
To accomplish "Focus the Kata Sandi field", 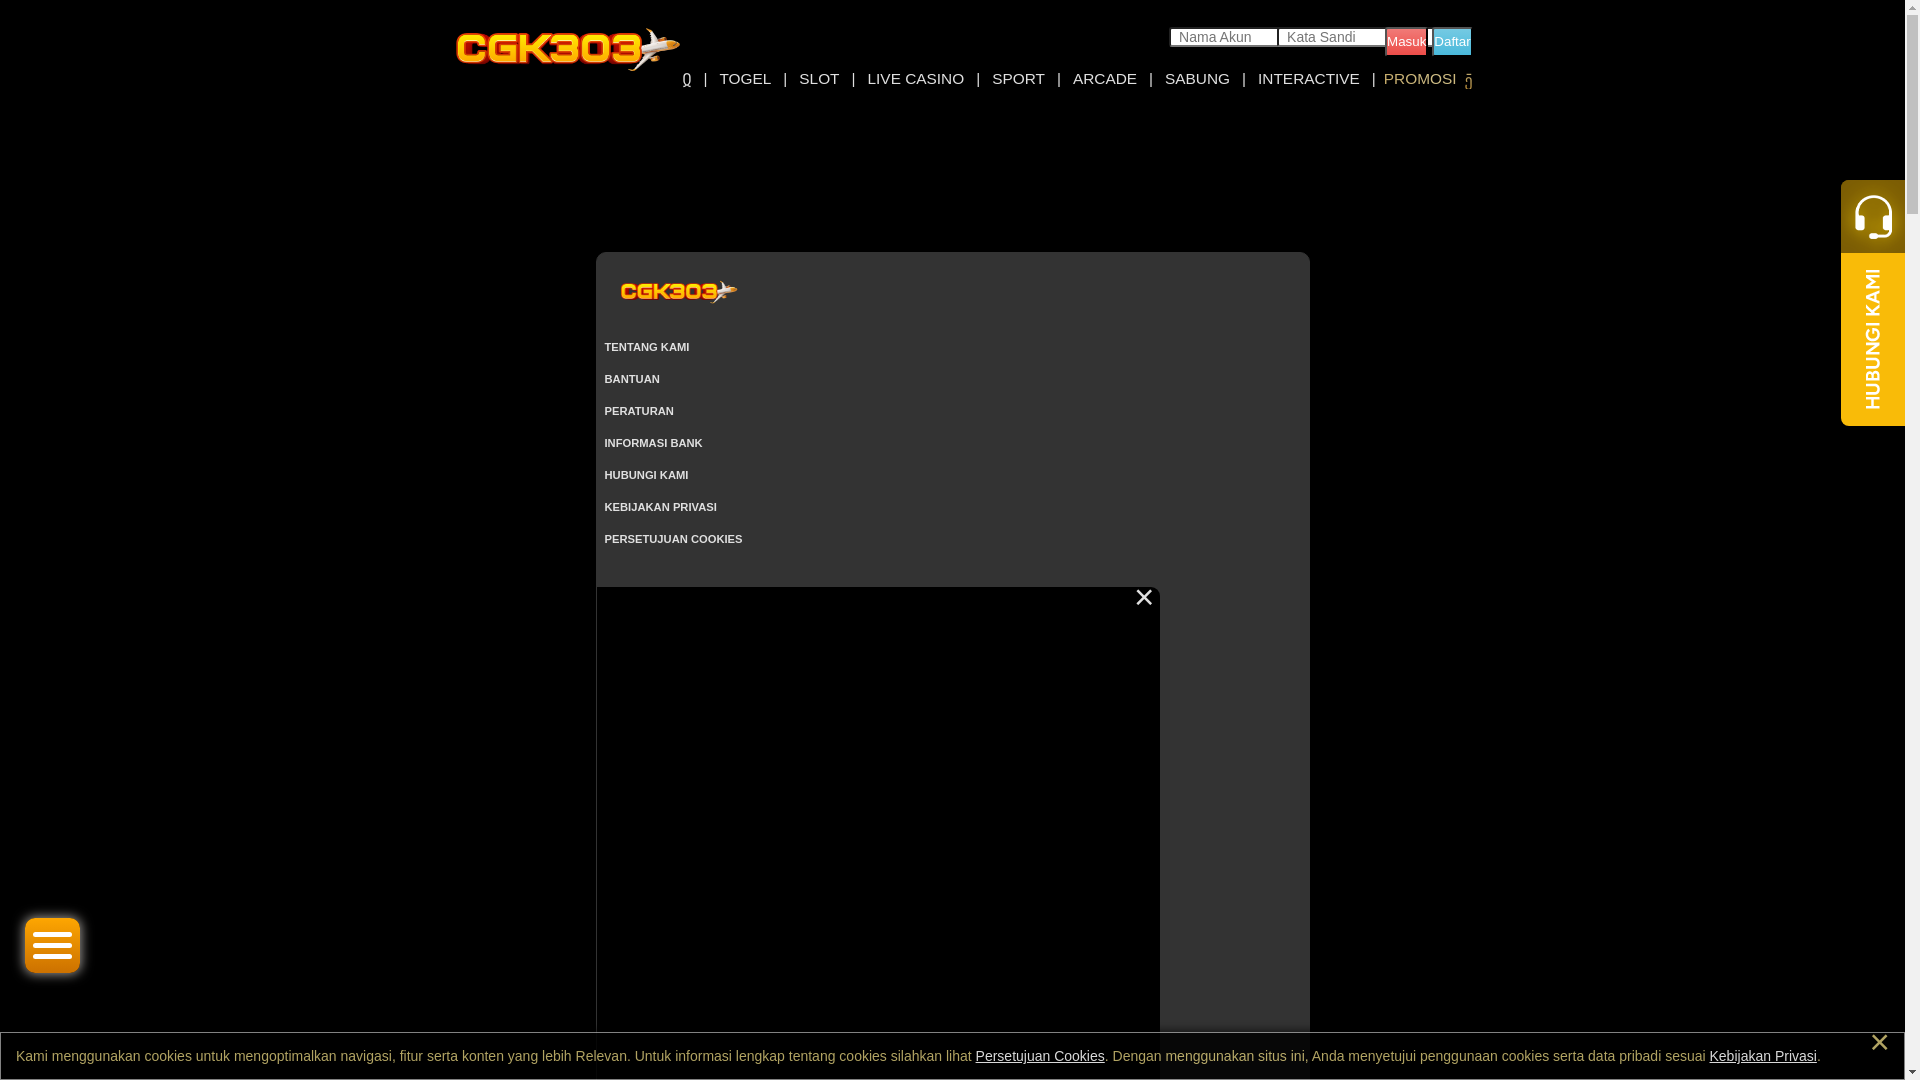I will click(x=1332, y=37).
